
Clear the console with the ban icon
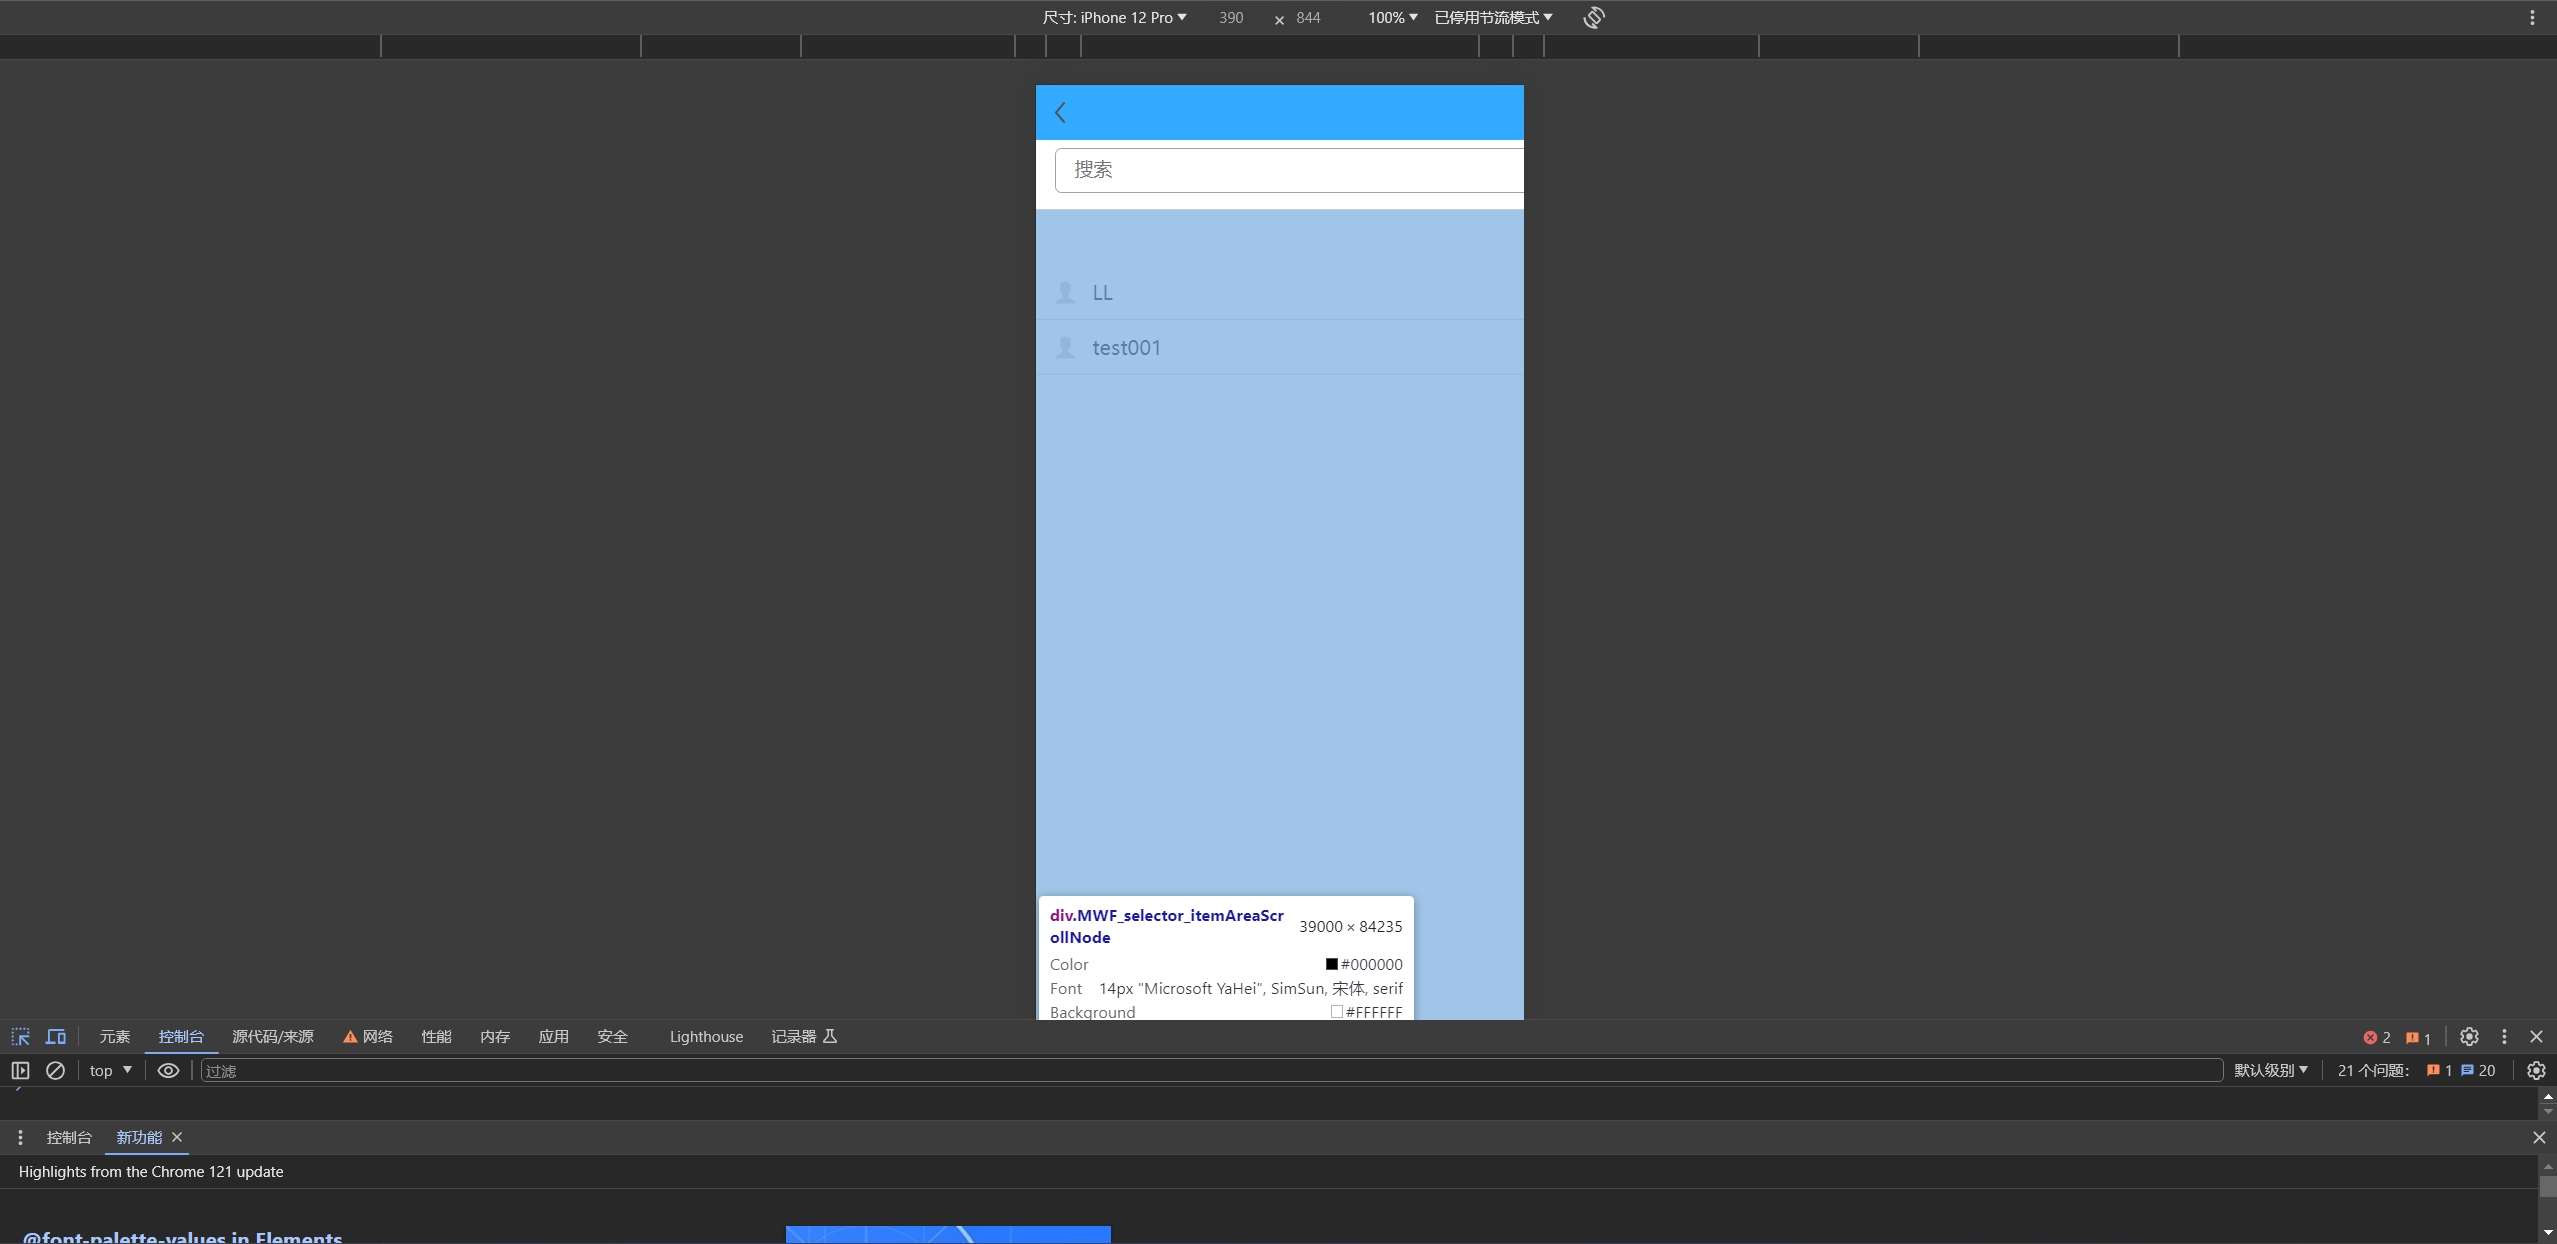coord(56,1070)
